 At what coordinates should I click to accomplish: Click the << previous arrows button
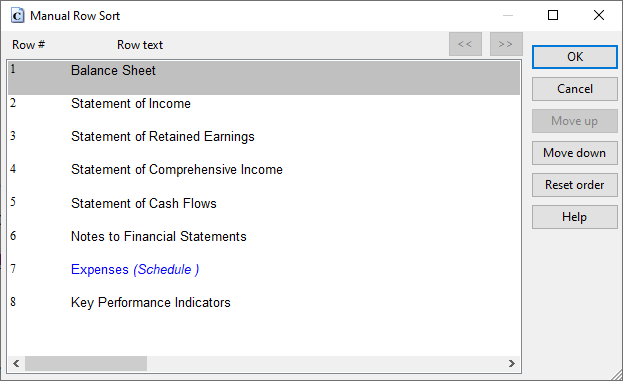(x=465, y=44)
